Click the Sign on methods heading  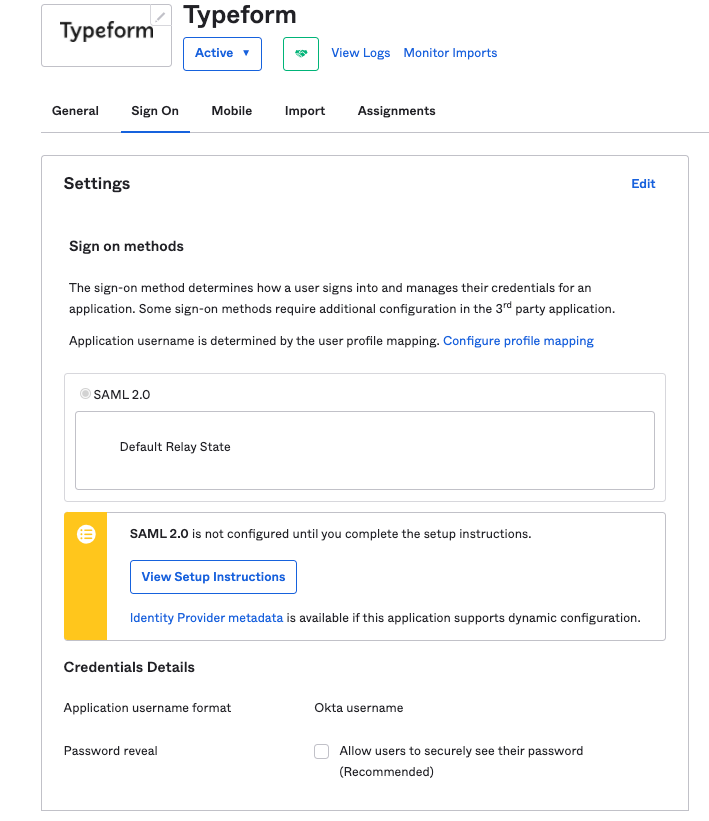click(x=126, y=246)
